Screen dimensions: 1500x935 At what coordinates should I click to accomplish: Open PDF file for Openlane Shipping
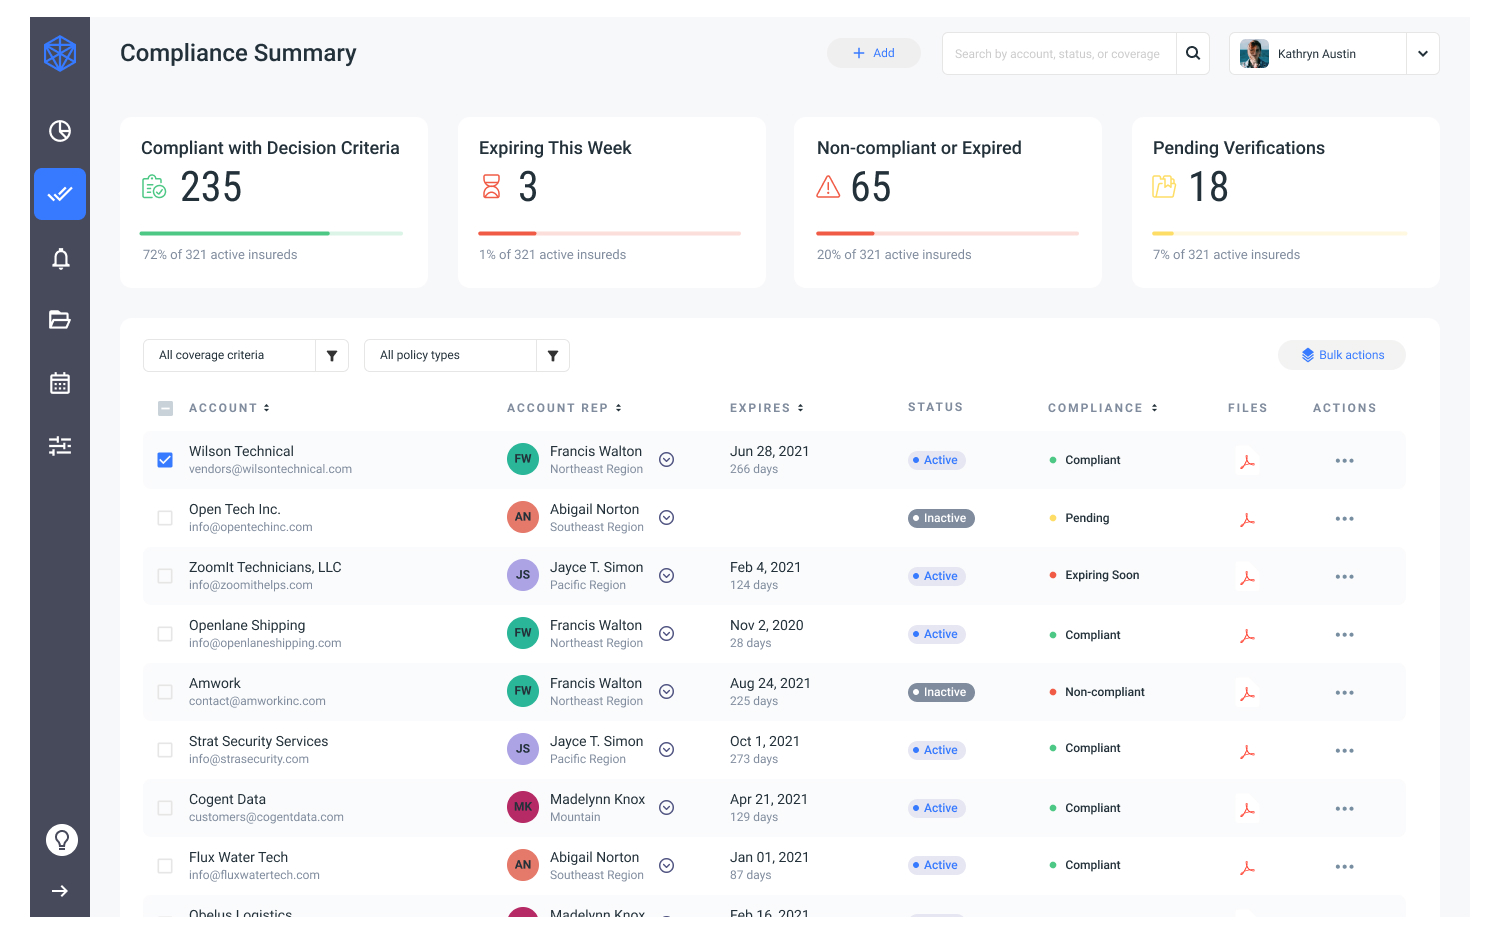click(x=1247, y=635)
